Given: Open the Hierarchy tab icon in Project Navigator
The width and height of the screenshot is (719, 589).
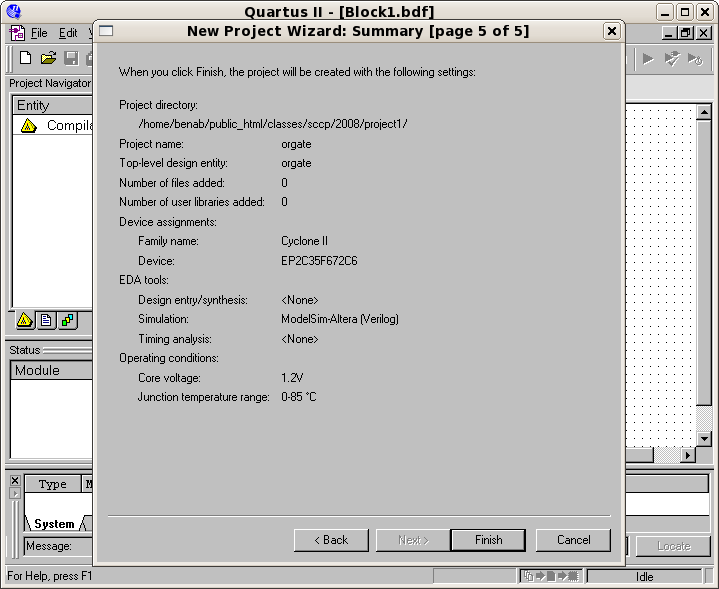Looking at the screenshot, I should (x=26, y=321).
